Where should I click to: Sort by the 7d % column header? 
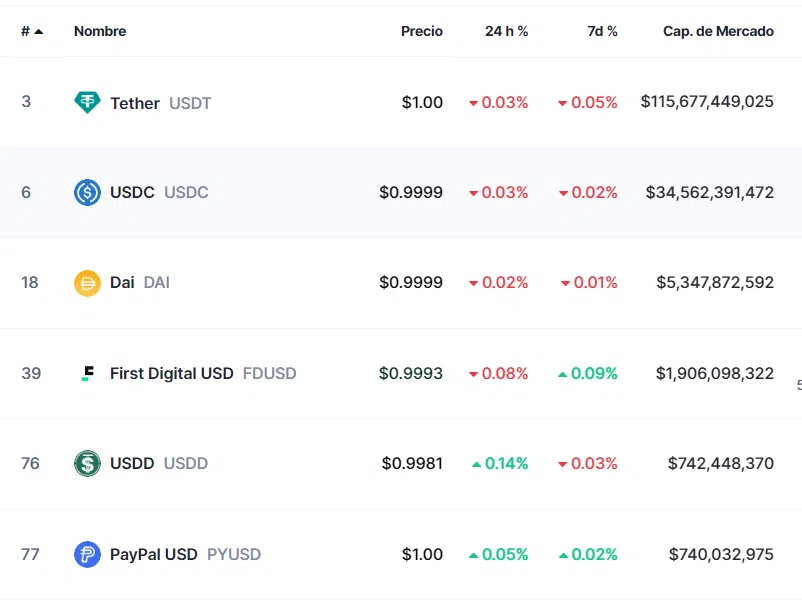[x=602, y=31]
